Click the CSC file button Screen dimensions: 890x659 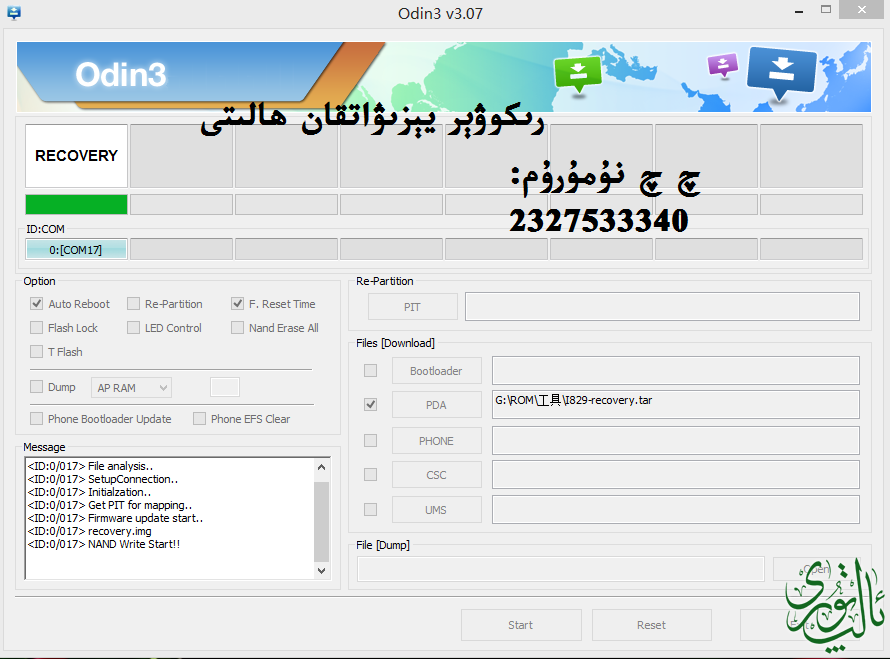436,475
